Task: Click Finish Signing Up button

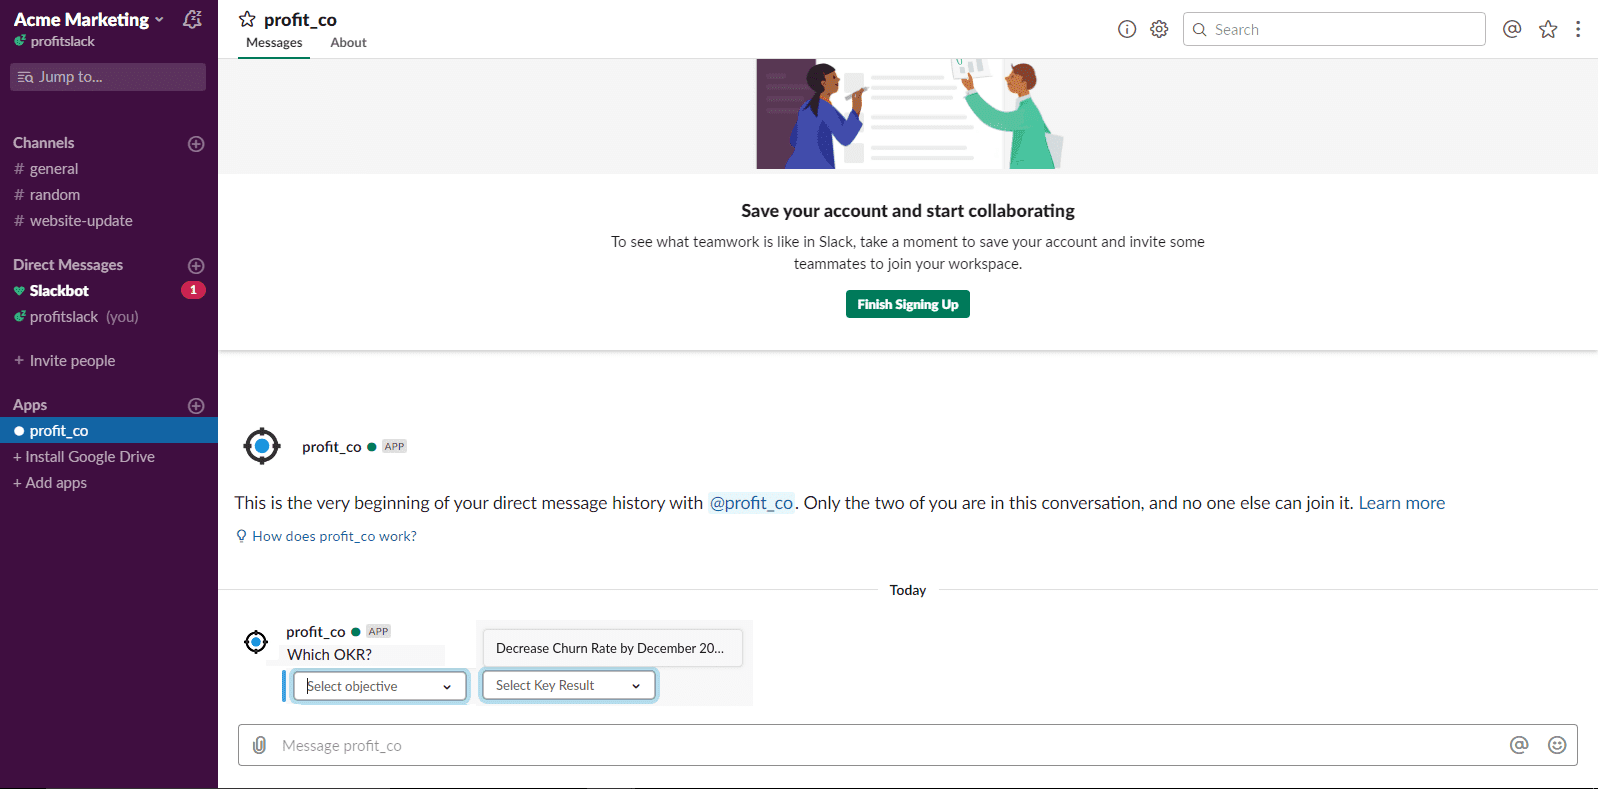Action: click(908, 304)
